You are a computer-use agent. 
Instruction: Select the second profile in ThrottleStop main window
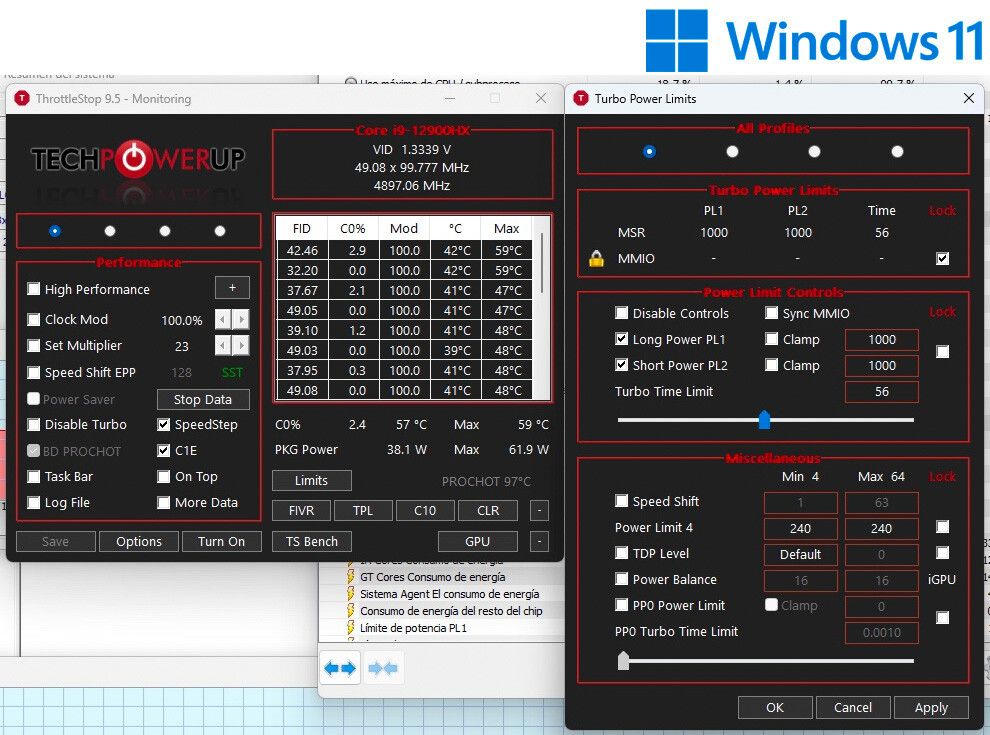pos(110,231)
